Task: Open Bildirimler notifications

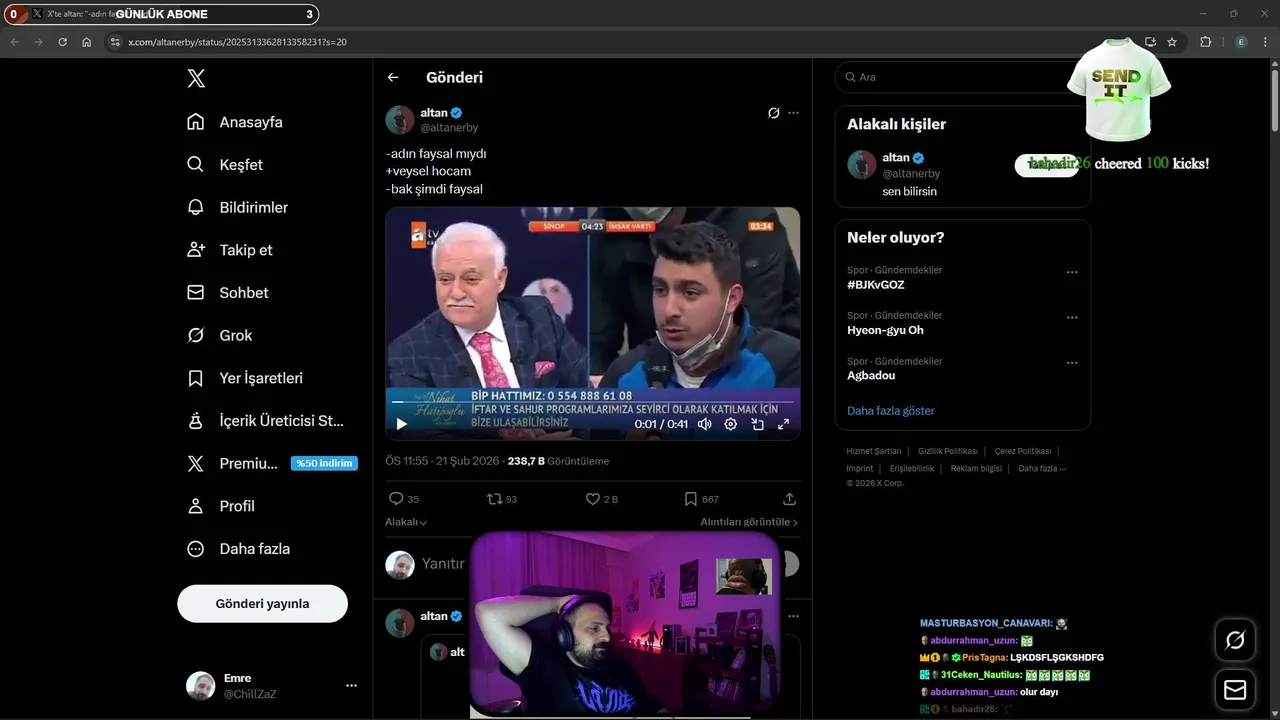Action: 237,207
